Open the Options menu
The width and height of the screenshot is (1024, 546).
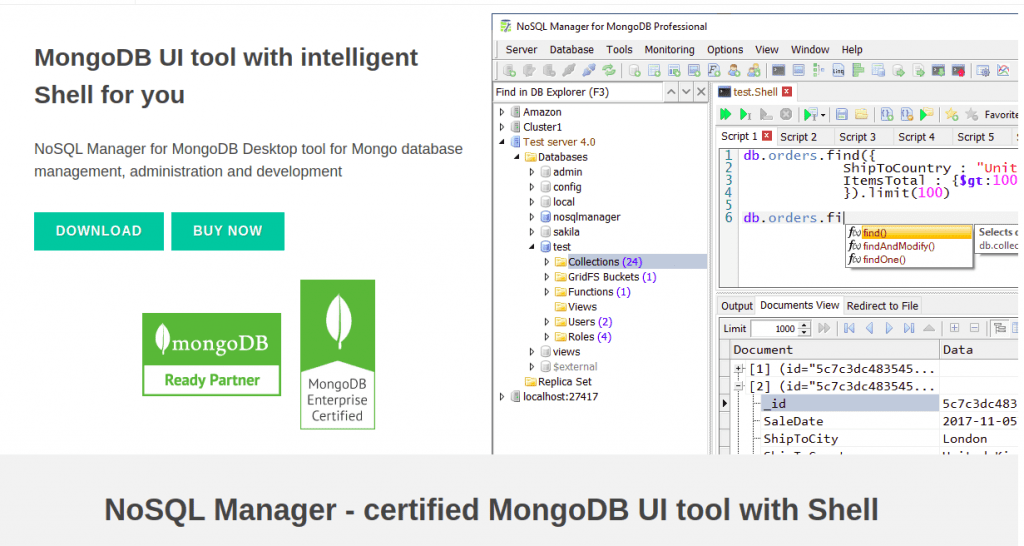click(x=725, y=50)
